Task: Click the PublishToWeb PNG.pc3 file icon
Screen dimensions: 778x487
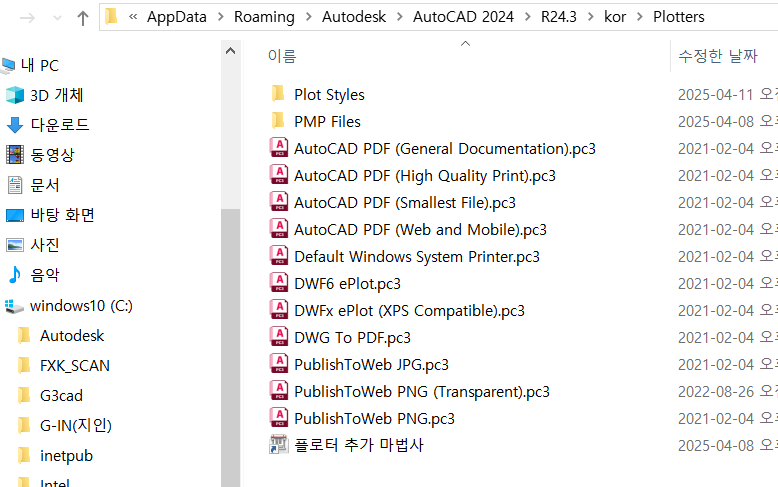Action: 279,418
